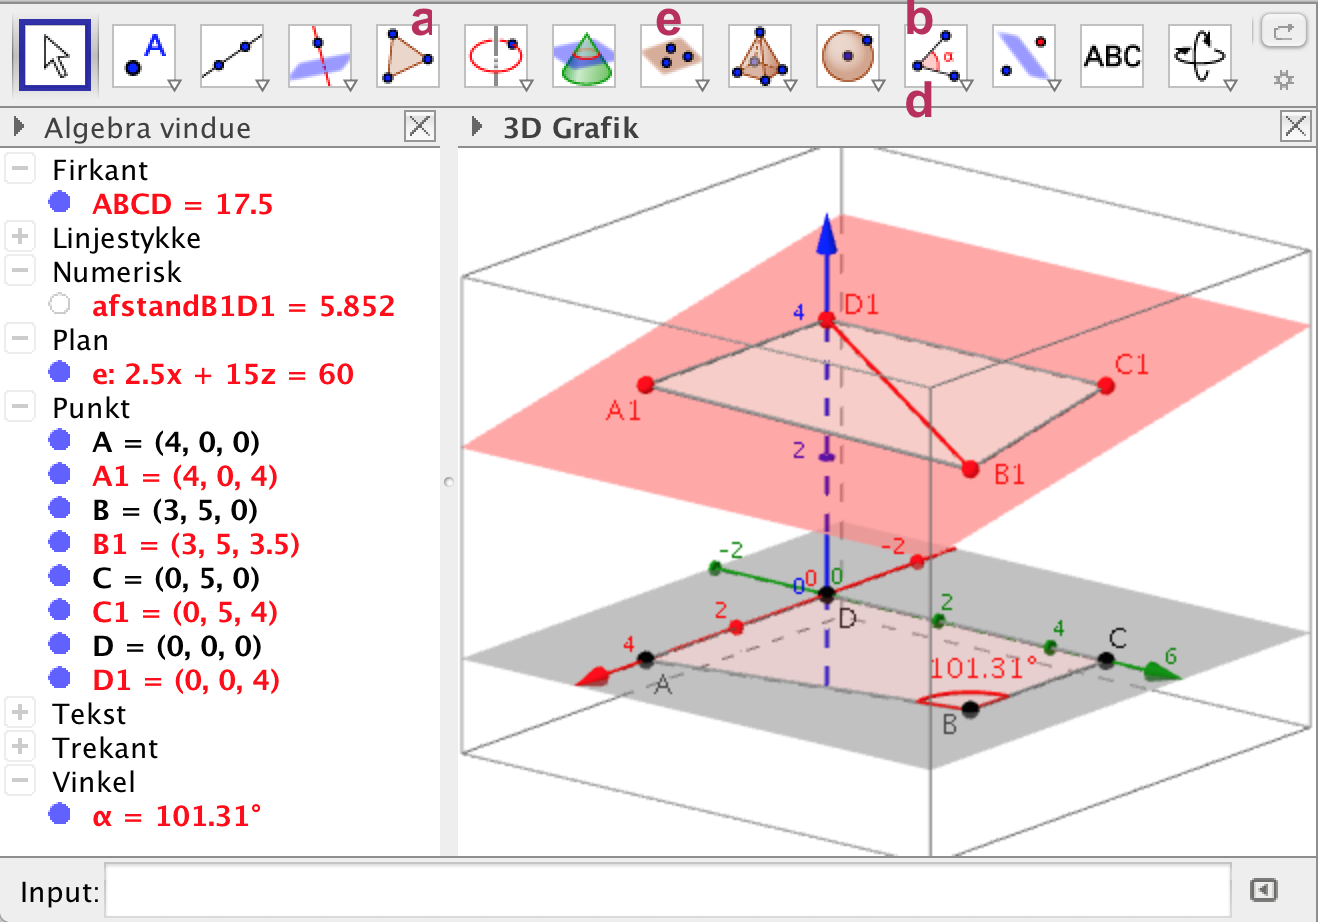Click the redo arrow button
Image resolution: width=1318 pixels, height=922 pixels.
(x=1283, y=31)
